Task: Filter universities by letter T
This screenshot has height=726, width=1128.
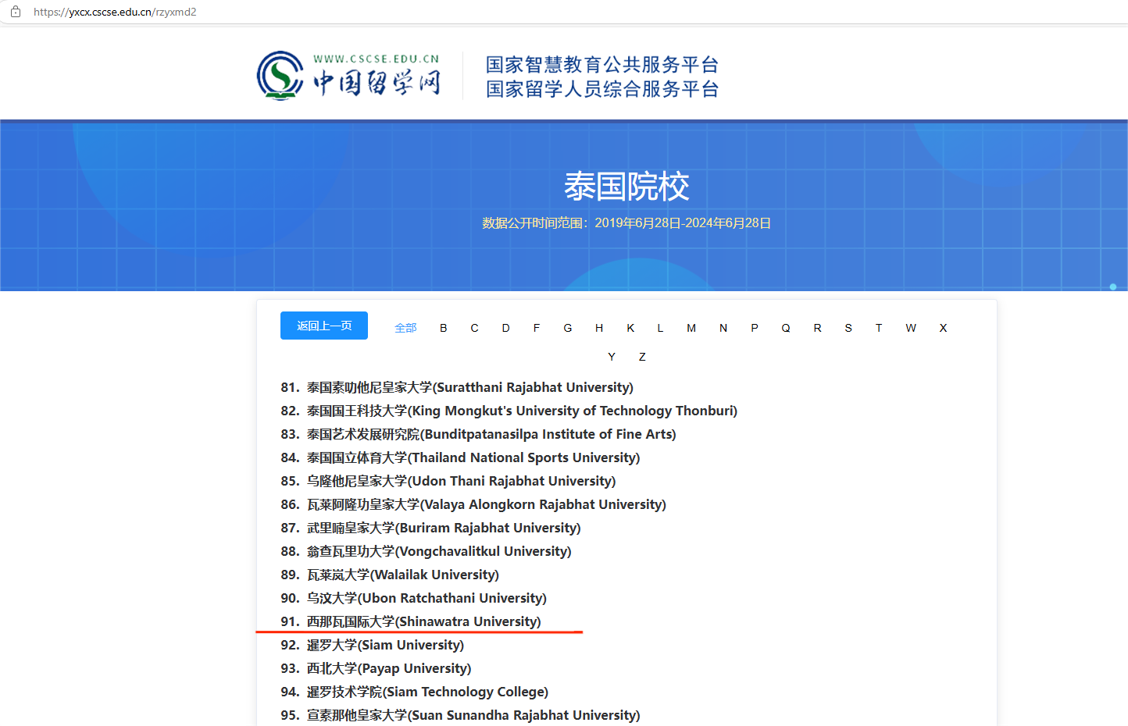Action: 878,328
